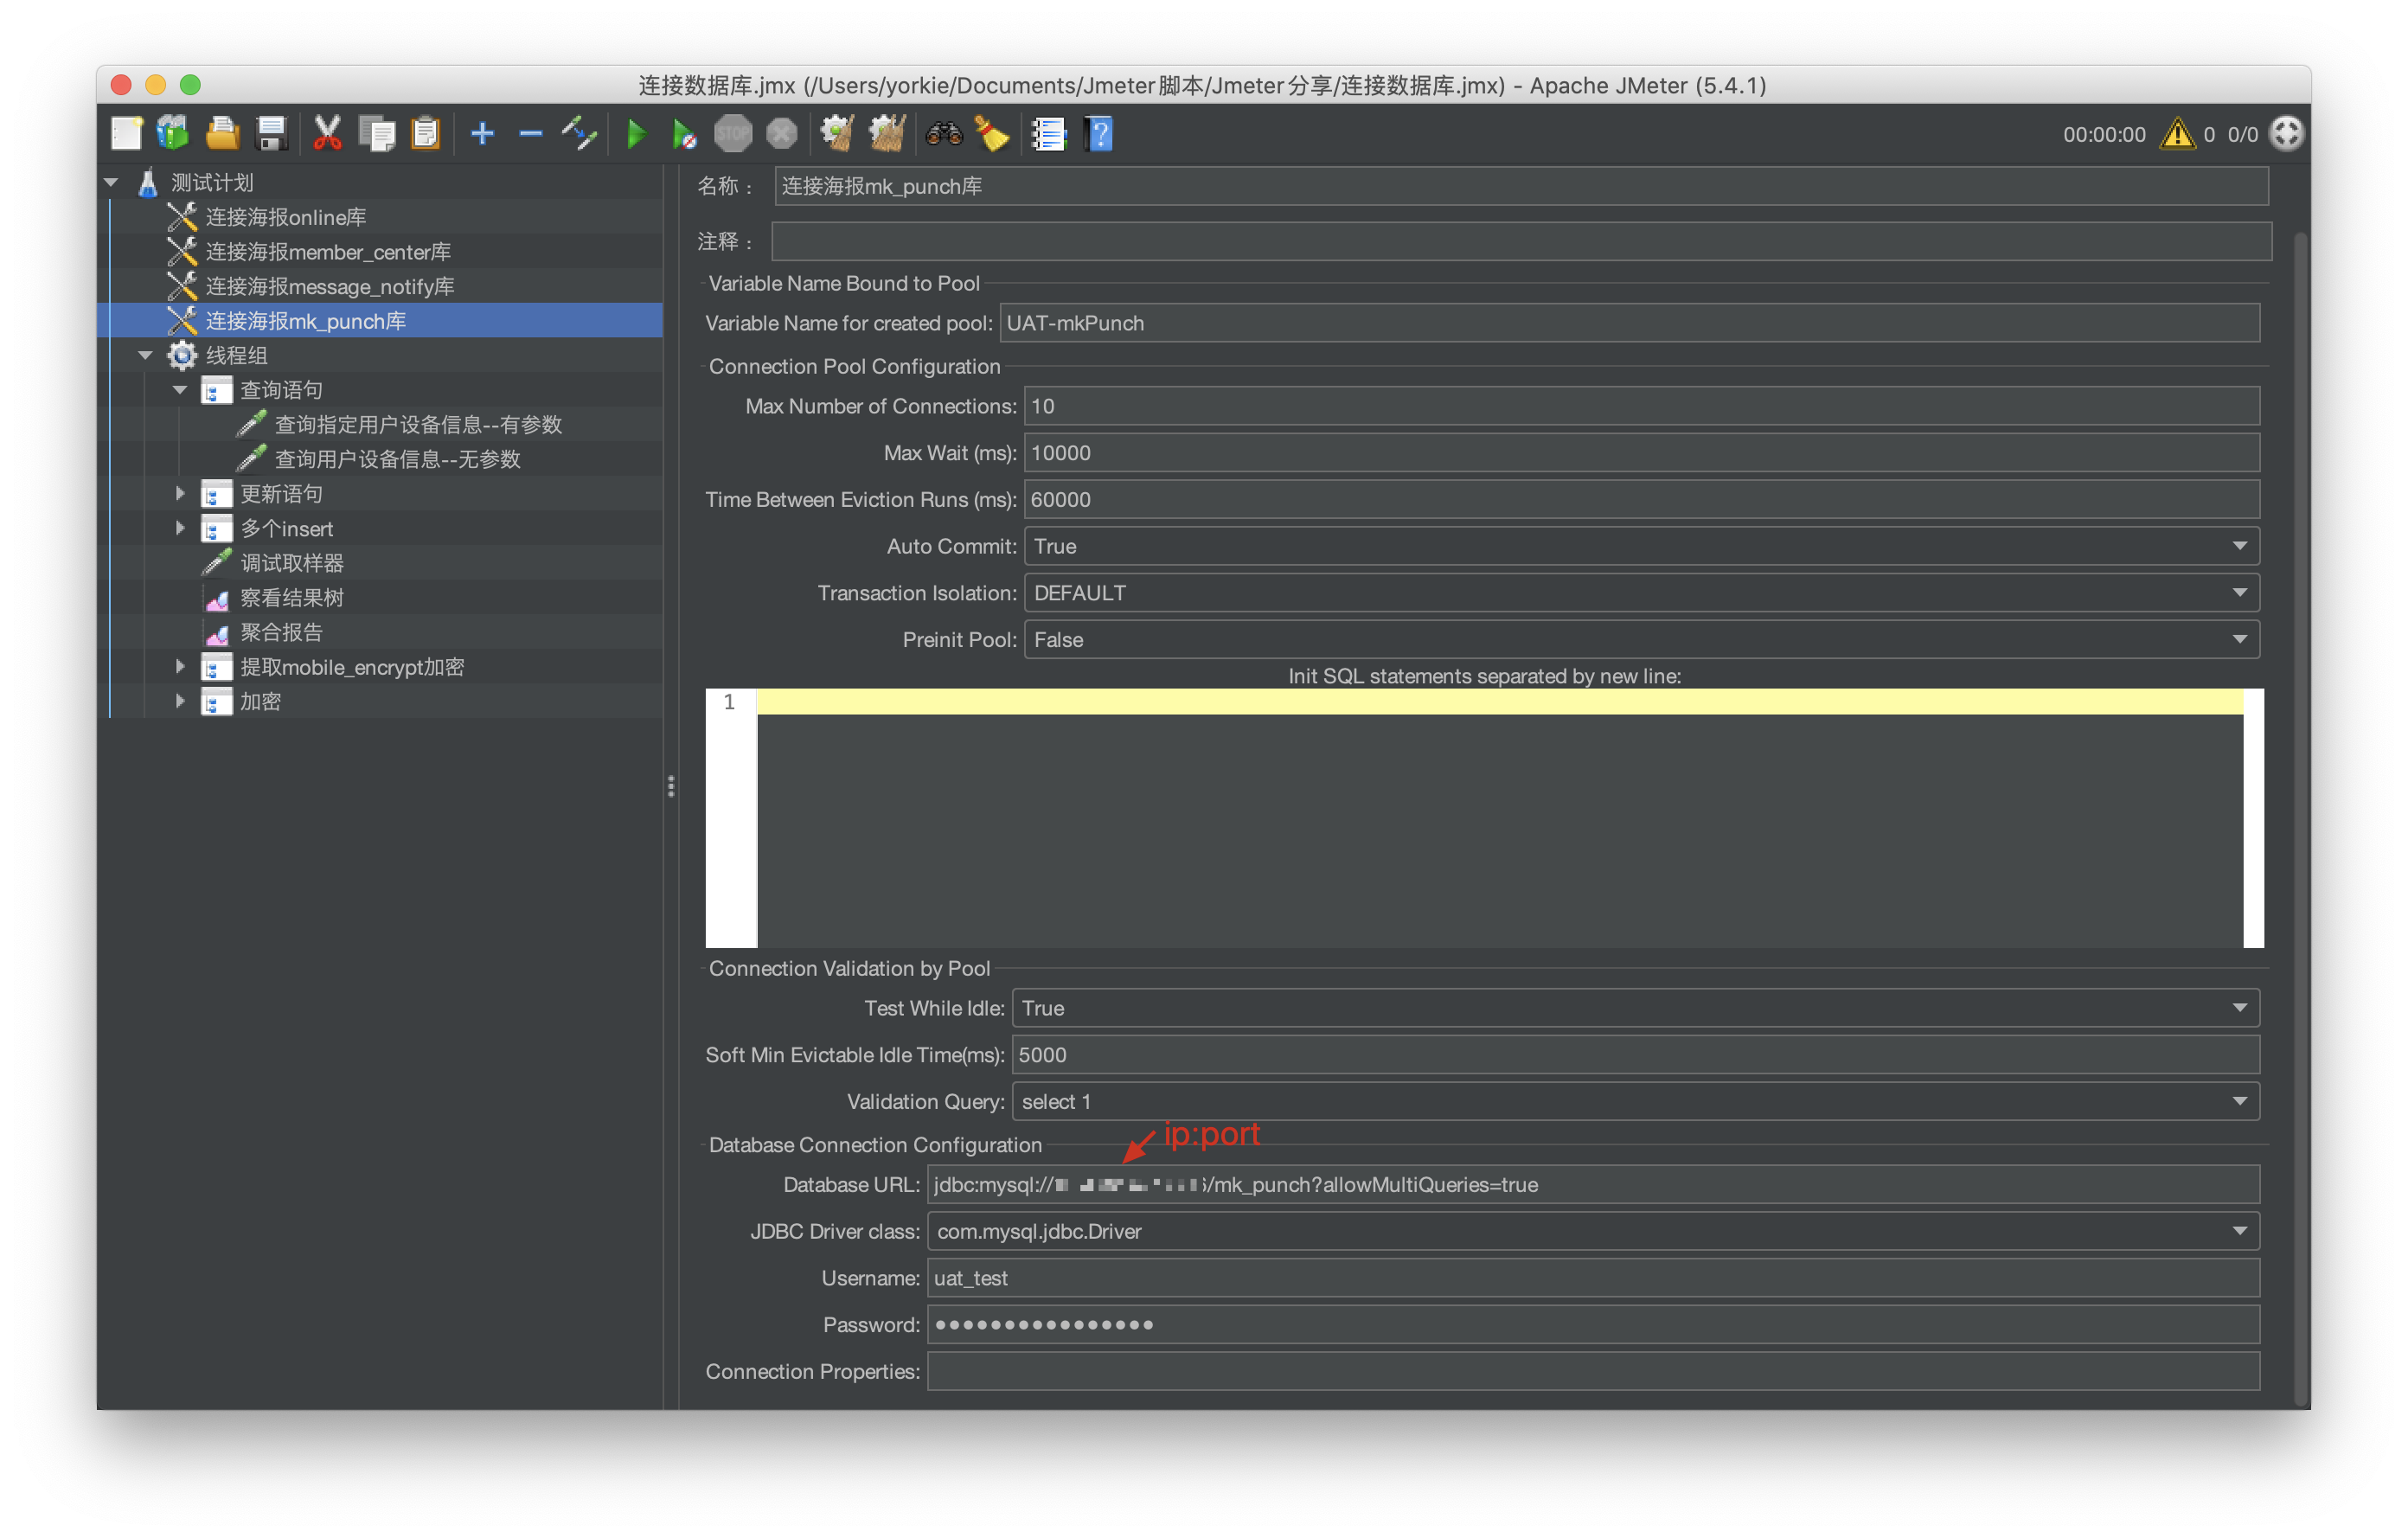2408x1538 pixels.
Task: Select 连接海报online库 in the tree
Action: [285, 217]
